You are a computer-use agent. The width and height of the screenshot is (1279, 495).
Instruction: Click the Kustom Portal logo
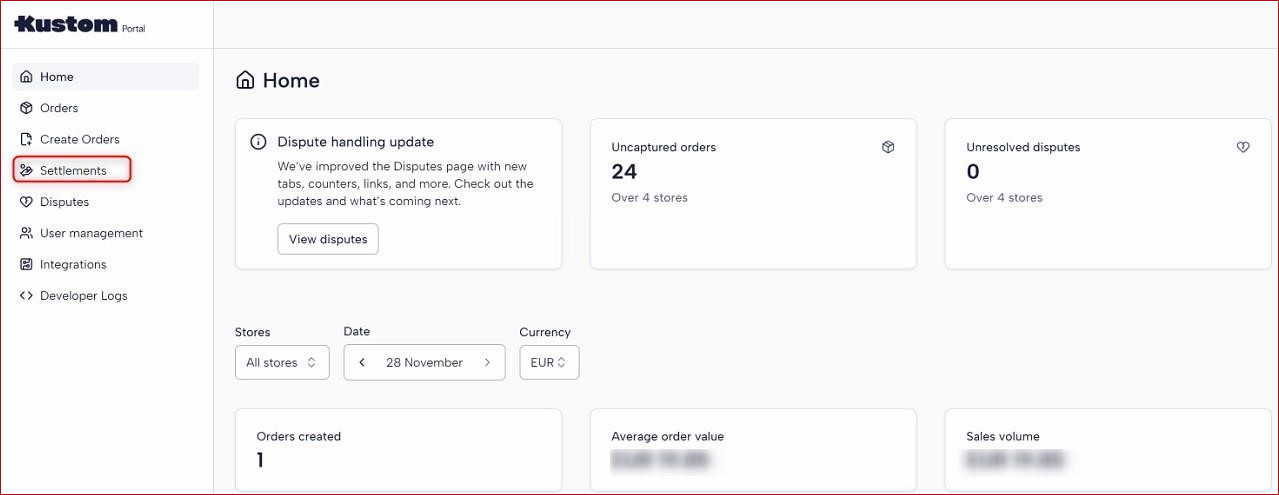pyautogui.click(x=80, y=25)
